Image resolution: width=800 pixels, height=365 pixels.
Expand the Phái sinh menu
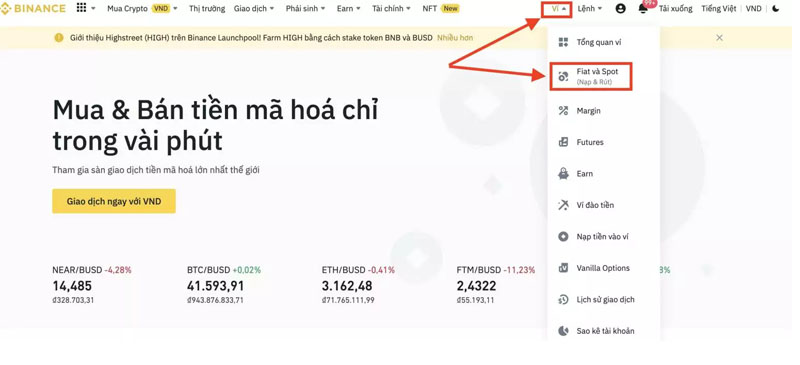point(305,9)
